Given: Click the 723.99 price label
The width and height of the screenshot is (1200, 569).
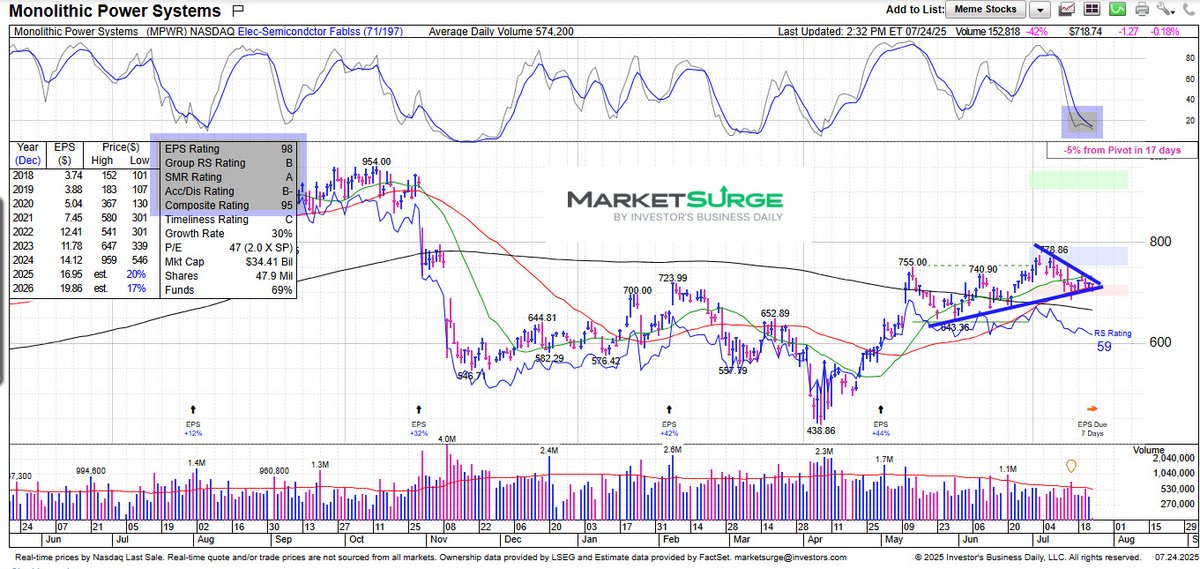Looking at the screenshot, I should pos(673,278).
